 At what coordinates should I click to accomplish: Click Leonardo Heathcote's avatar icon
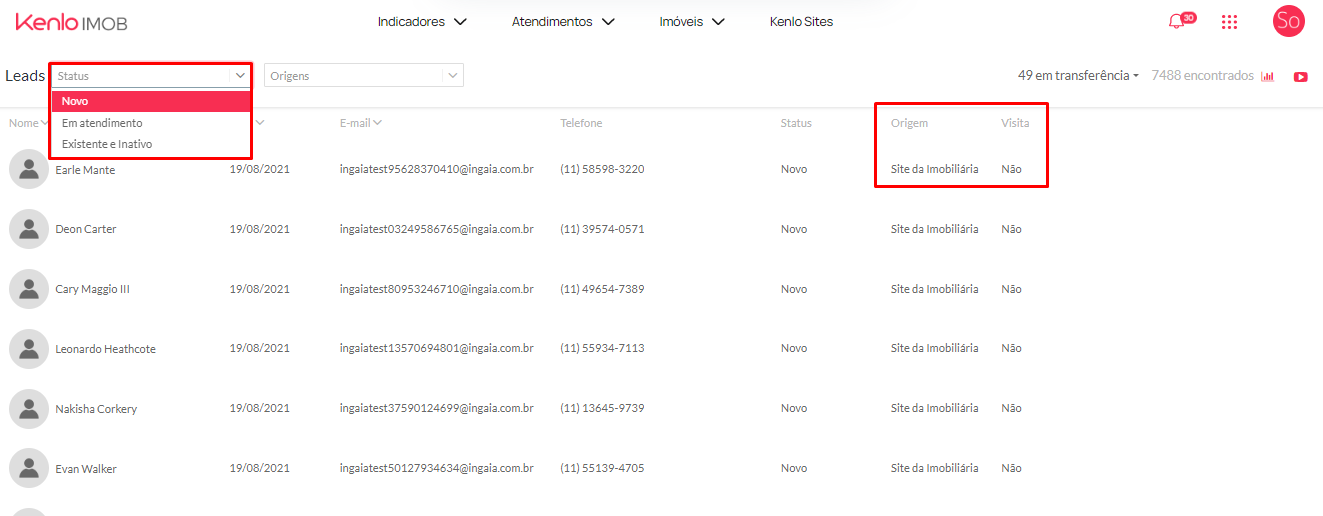coord(29,349)
